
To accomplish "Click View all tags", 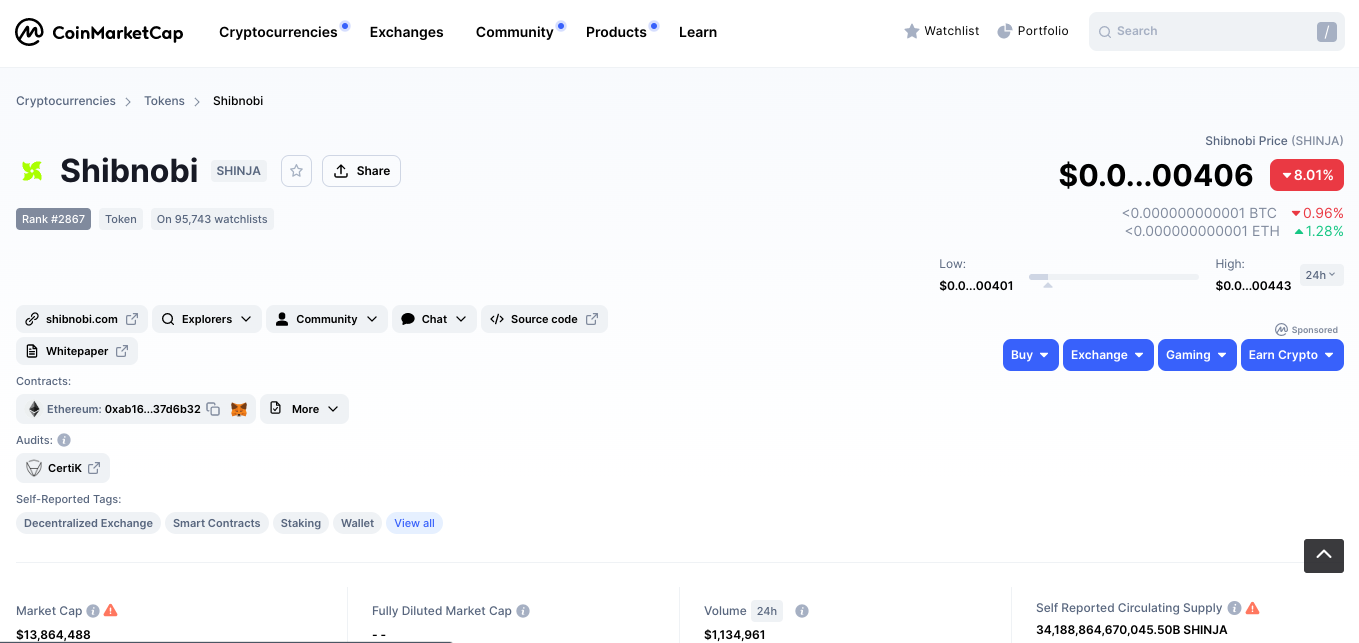I will (x=414, y=523).
